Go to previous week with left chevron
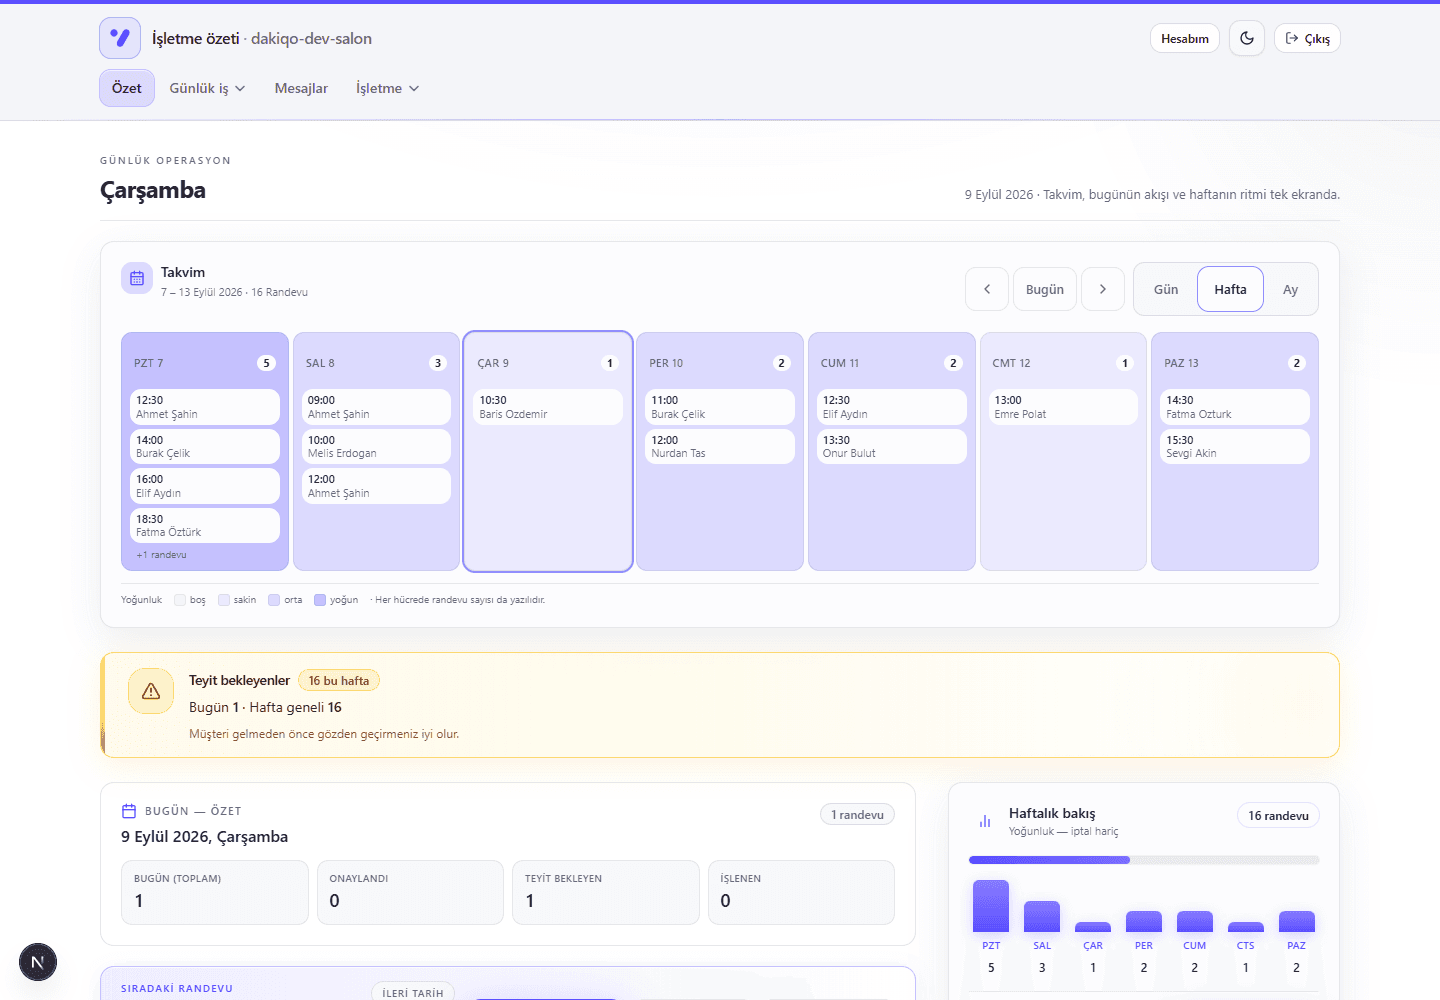 click(987, 289)
